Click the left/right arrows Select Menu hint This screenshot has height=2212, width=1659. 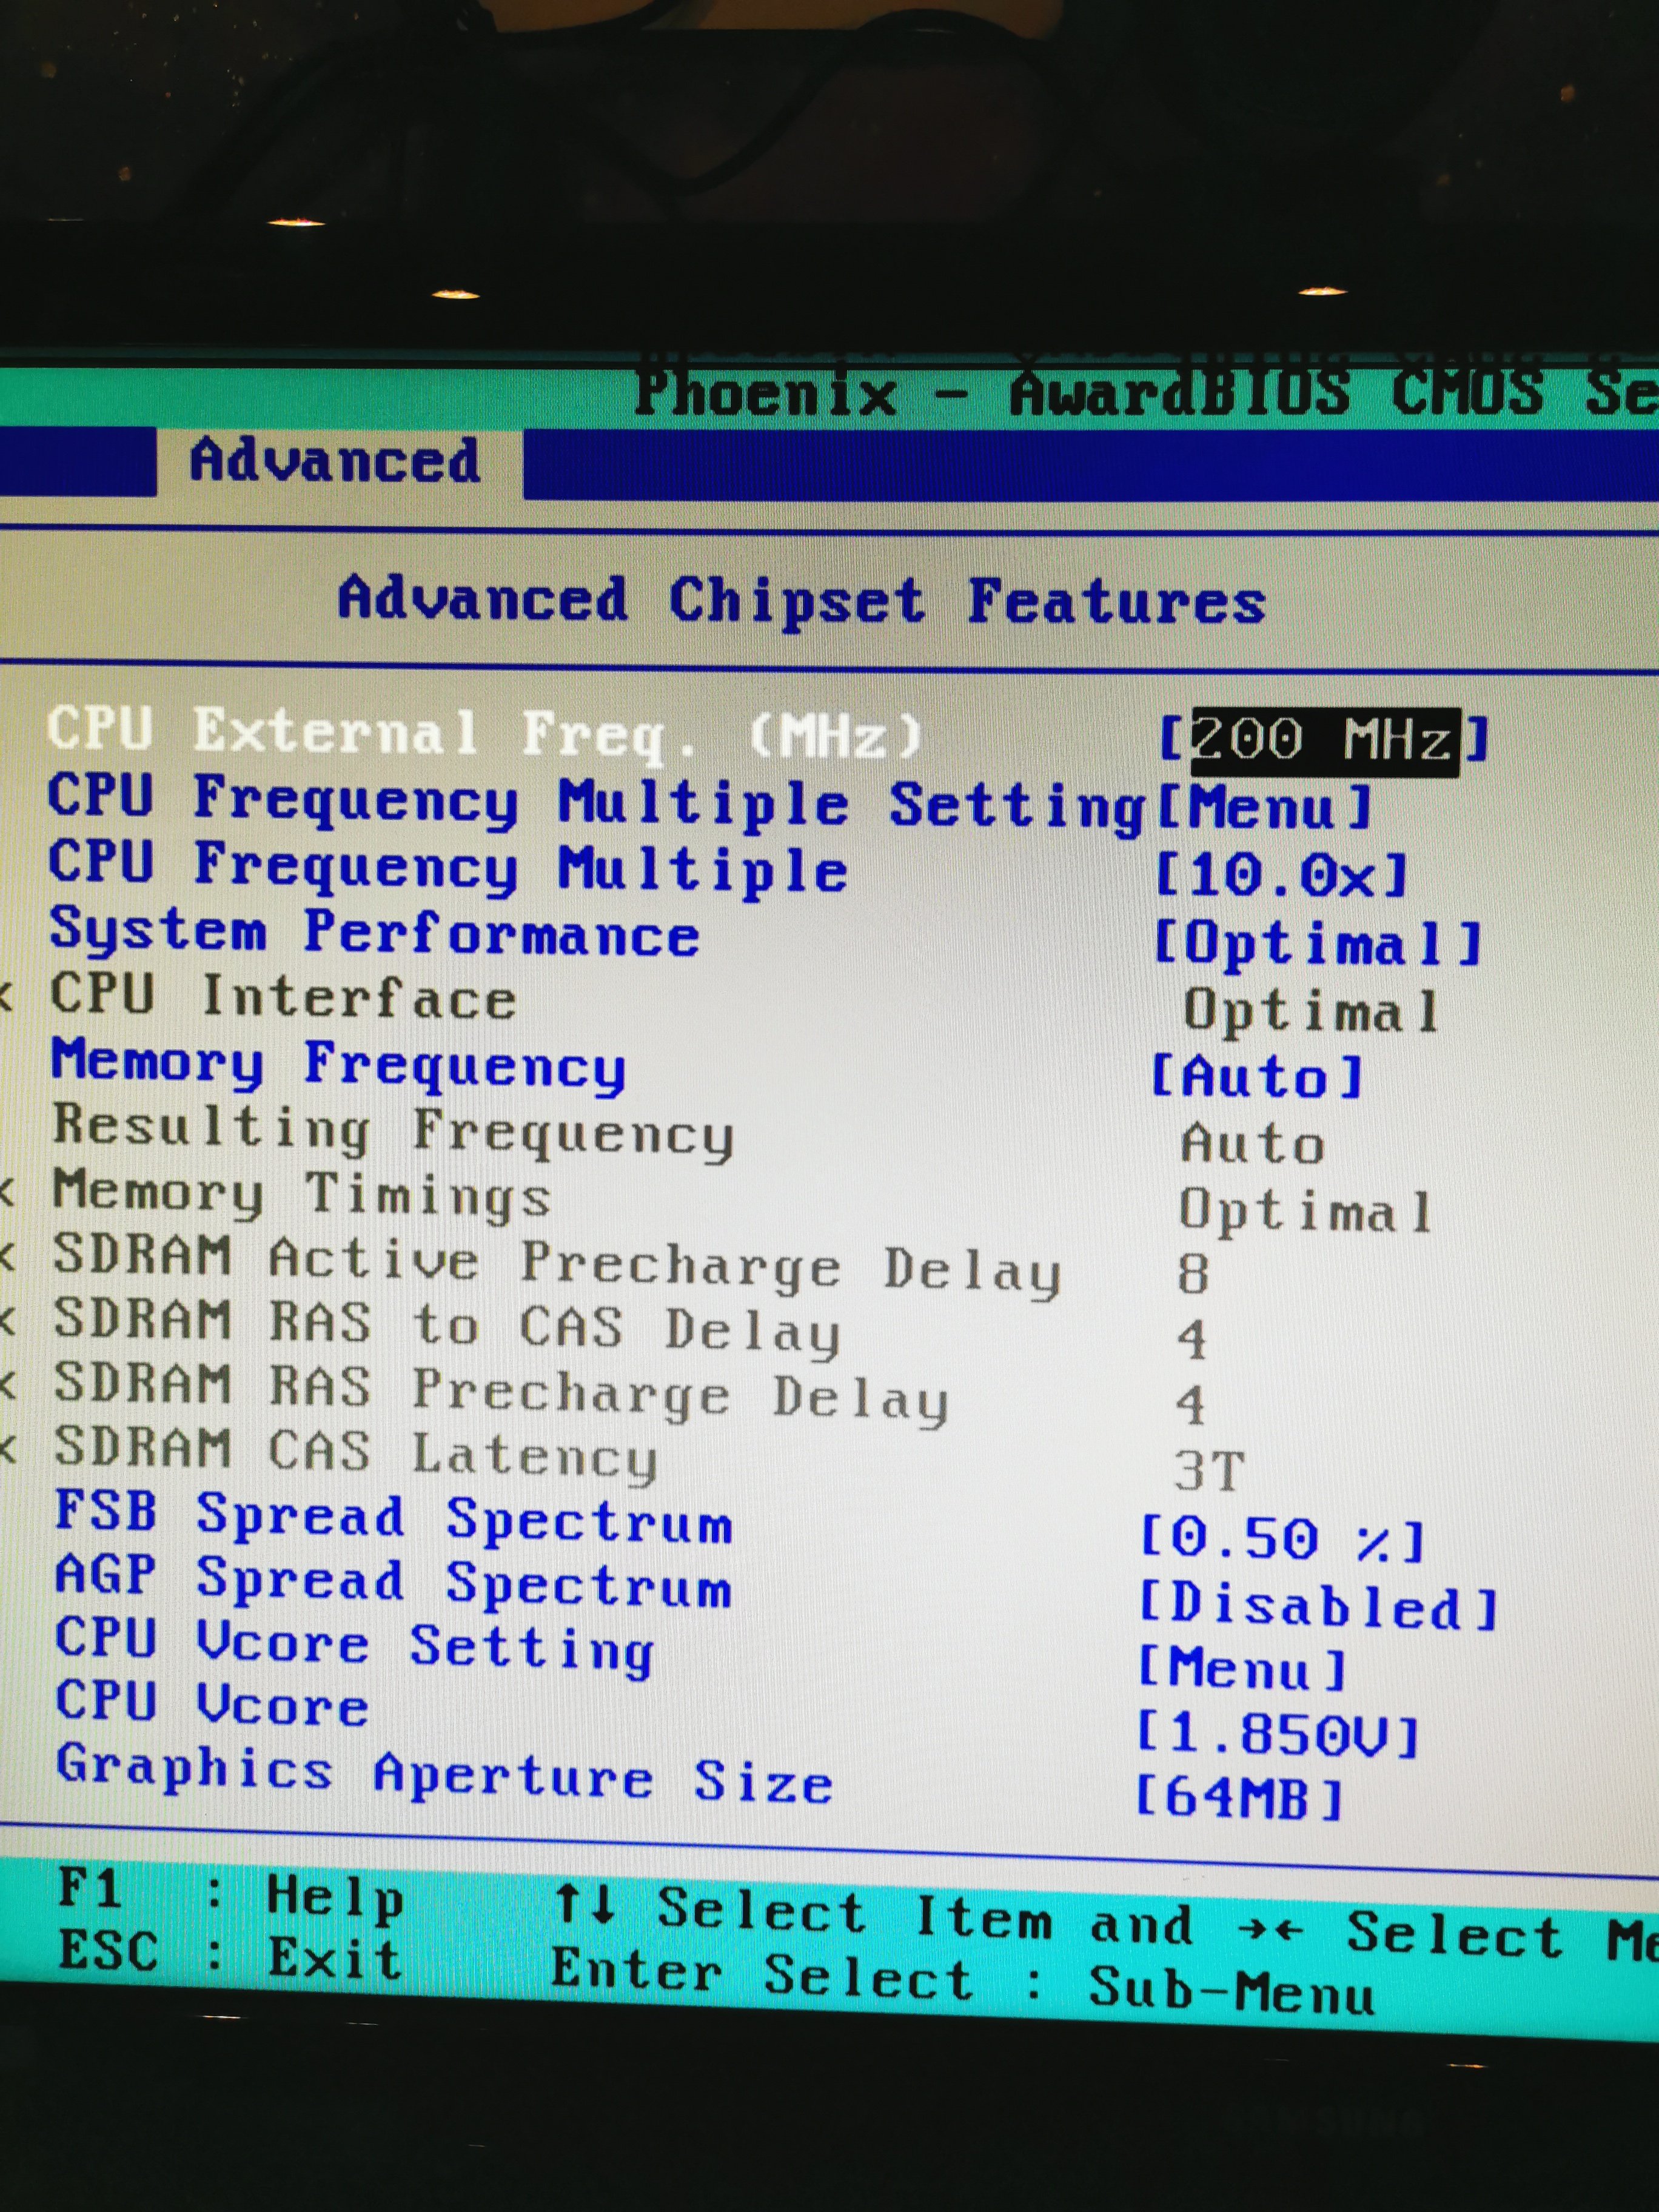pos(1450,1932)
